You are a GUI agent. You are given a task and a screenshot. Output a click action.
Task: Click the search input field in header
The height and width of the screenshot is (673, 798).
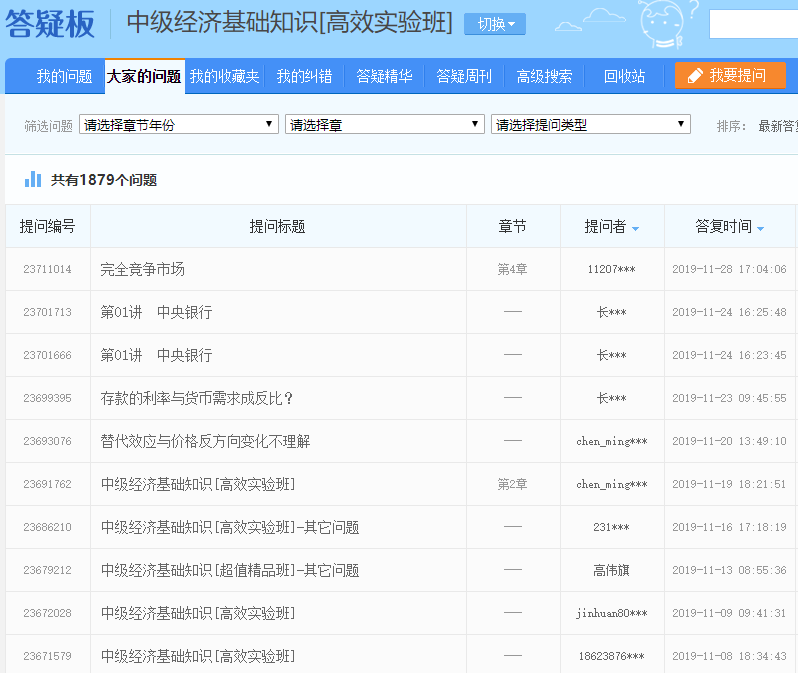coord(753,24)
